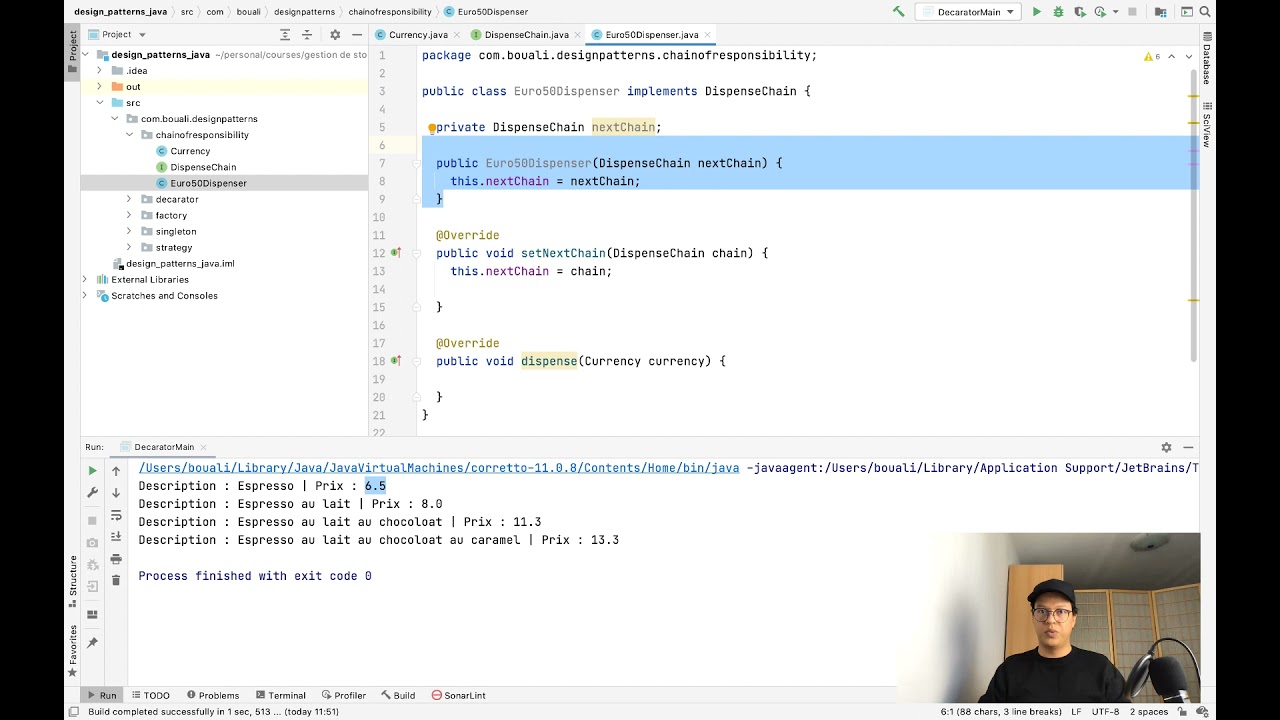Screen dimensions: 1280x720
Task: Toggle the Favorites side tool window
Action: (x=73, y=651)
